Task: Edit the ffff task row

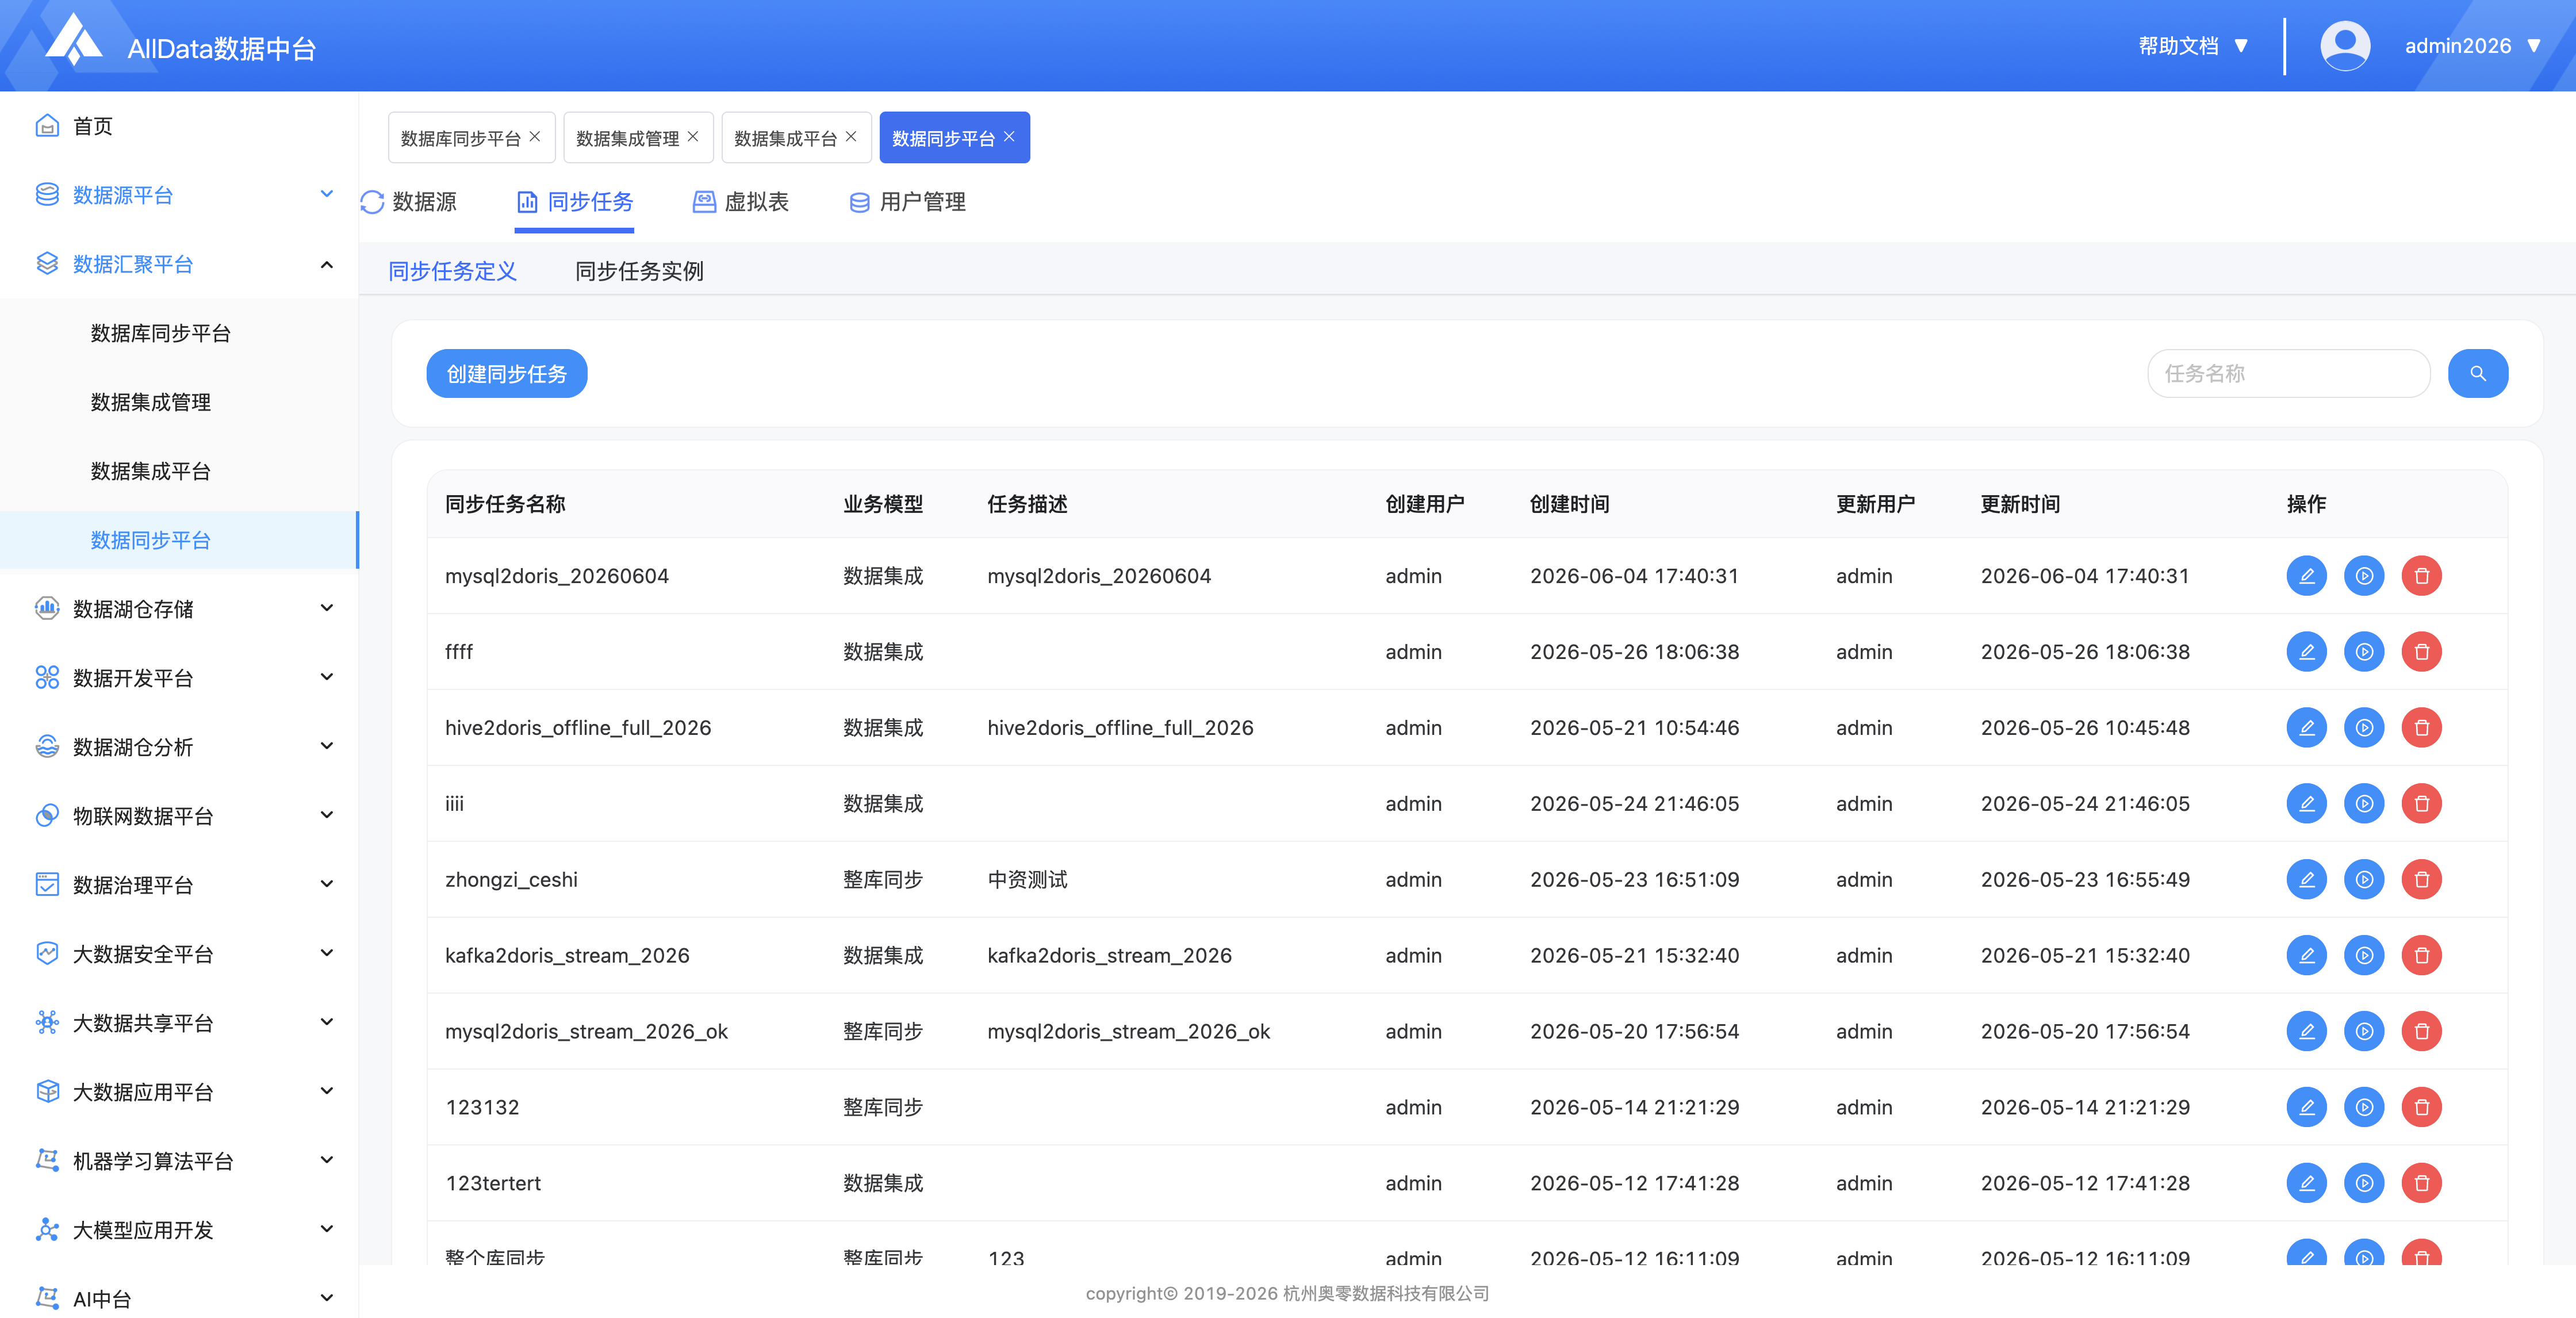Action: click(x=2306, y=652)
